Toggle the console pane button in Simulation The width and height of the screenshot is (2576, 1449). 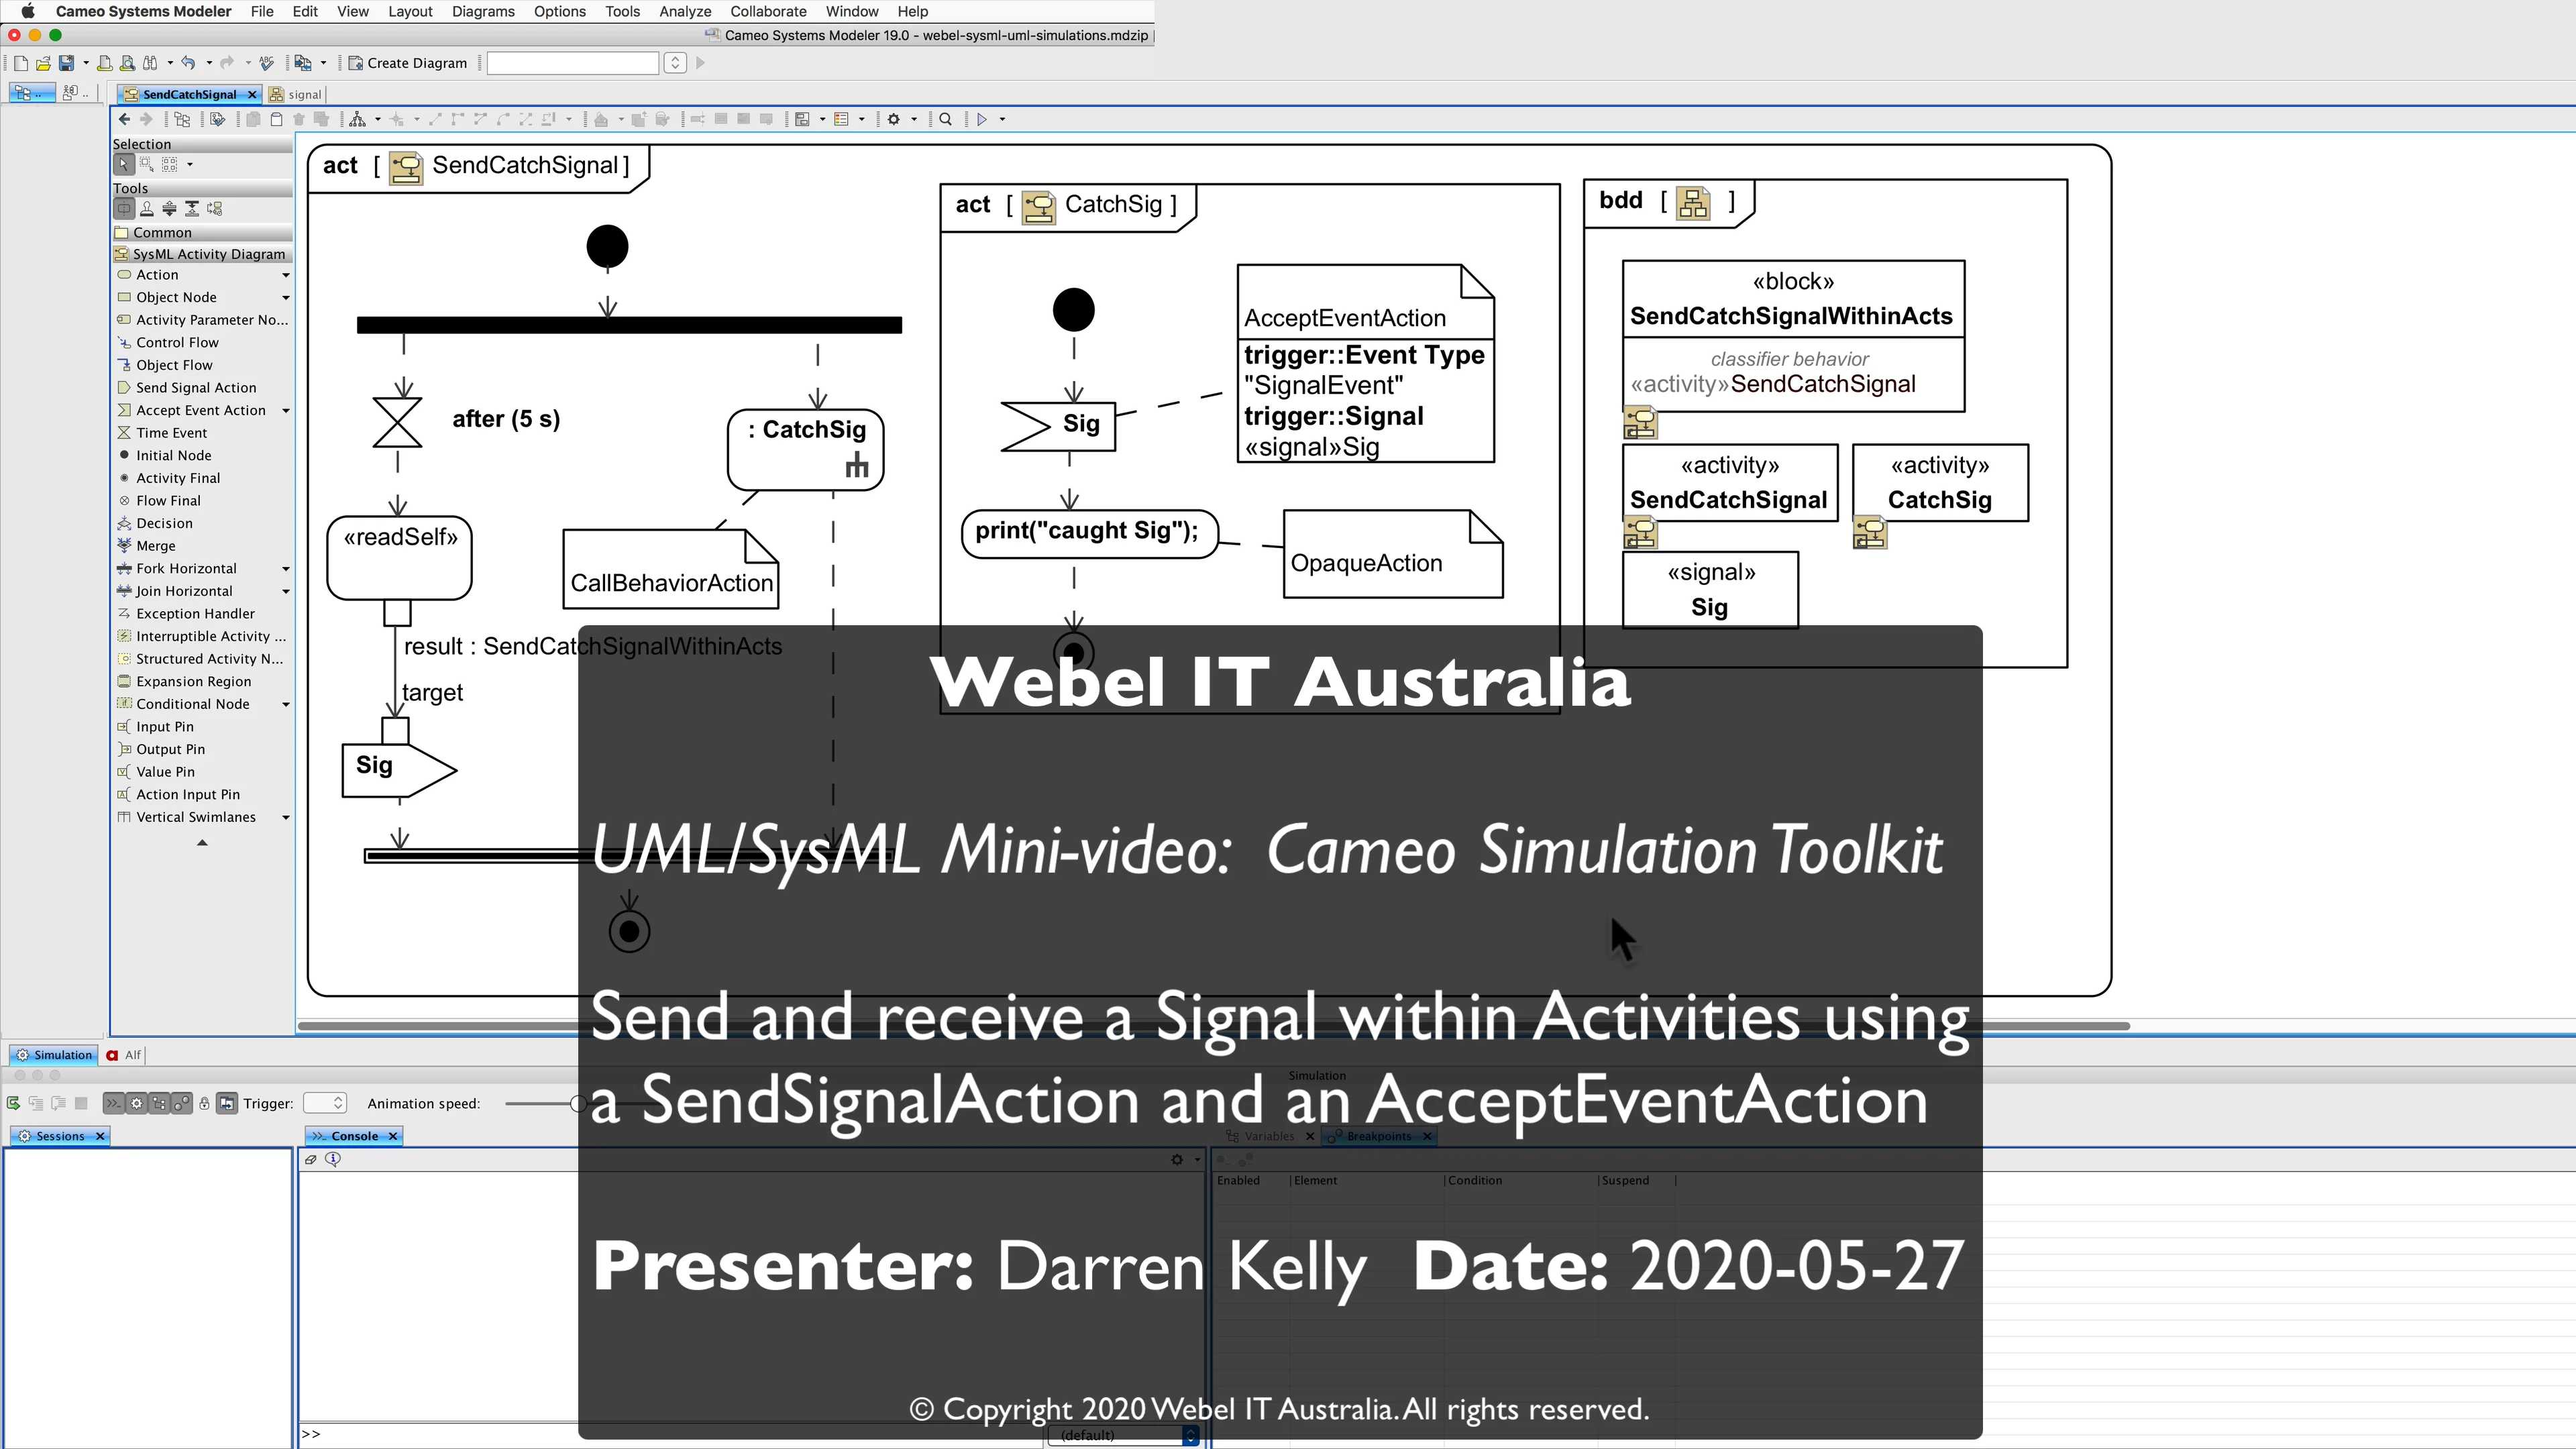click(113, 1104)
